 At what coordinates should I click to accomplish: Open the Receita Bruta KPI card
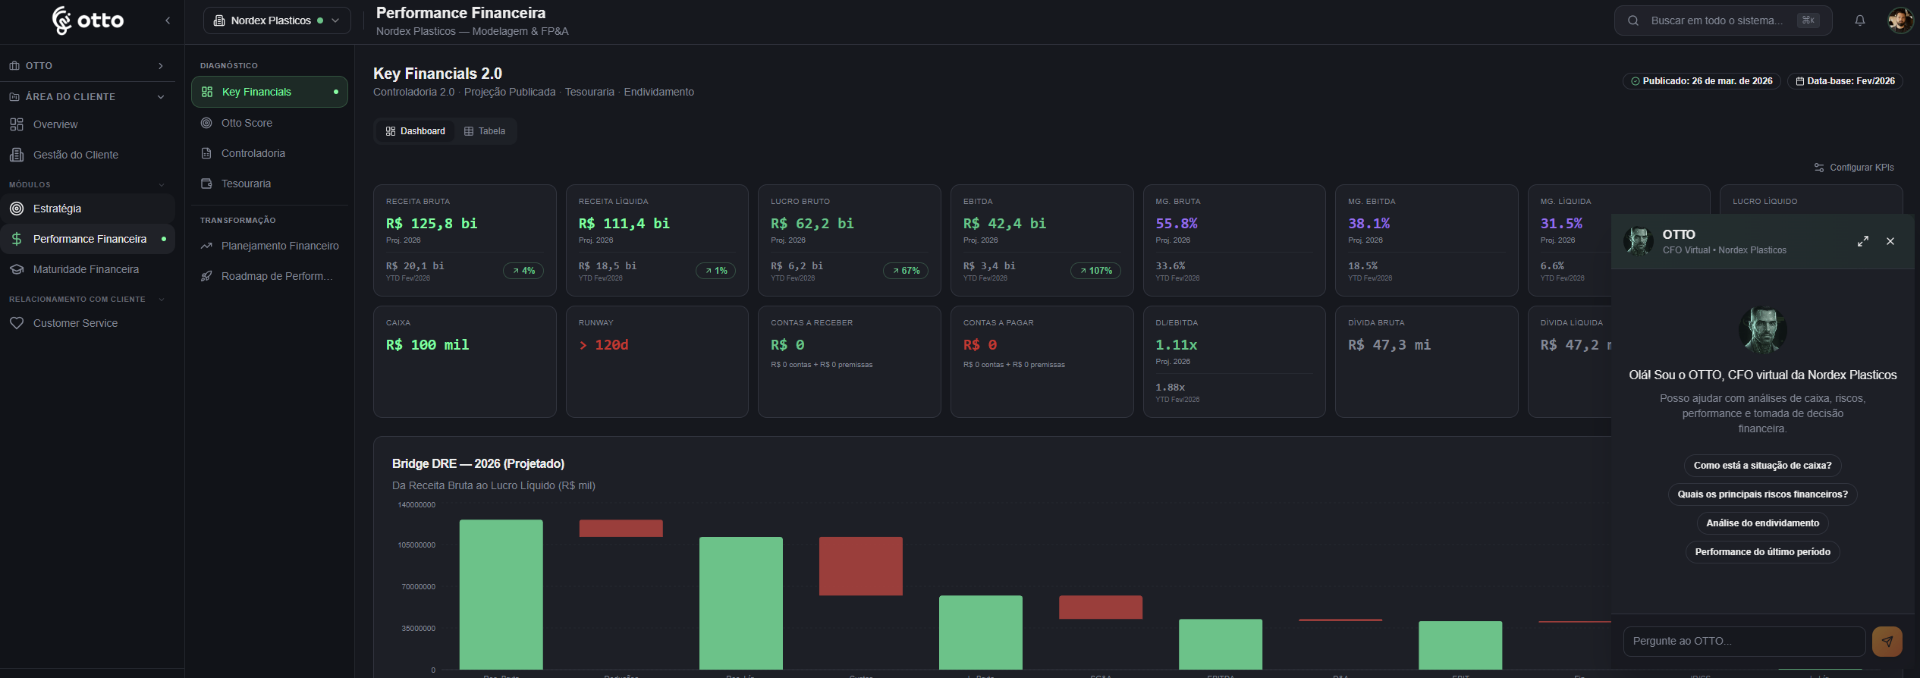(464, 240)
